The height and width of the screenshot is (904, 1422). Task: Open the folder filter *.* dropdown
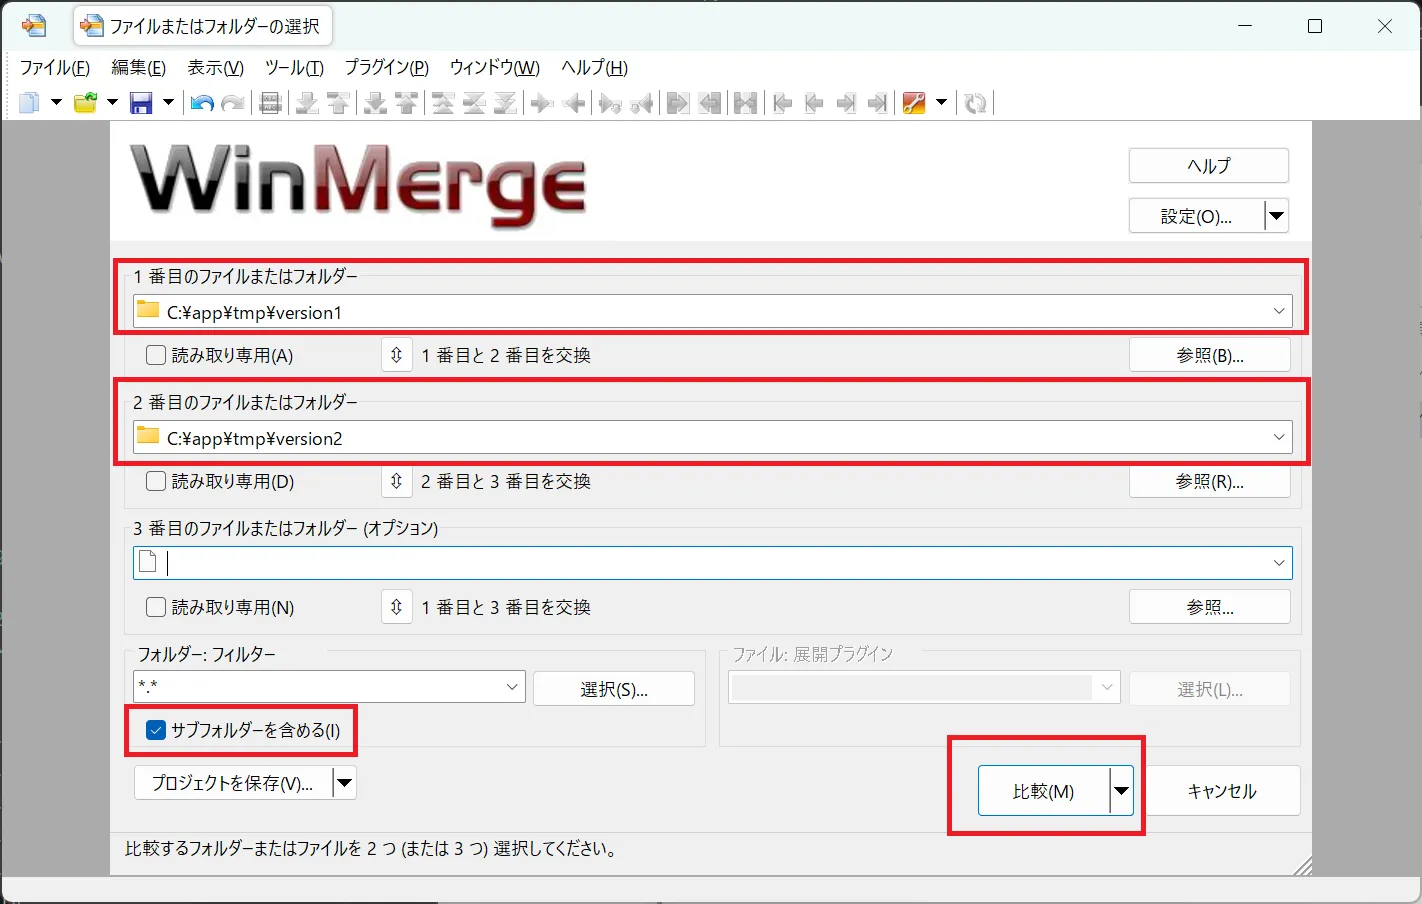click(512, 687)
